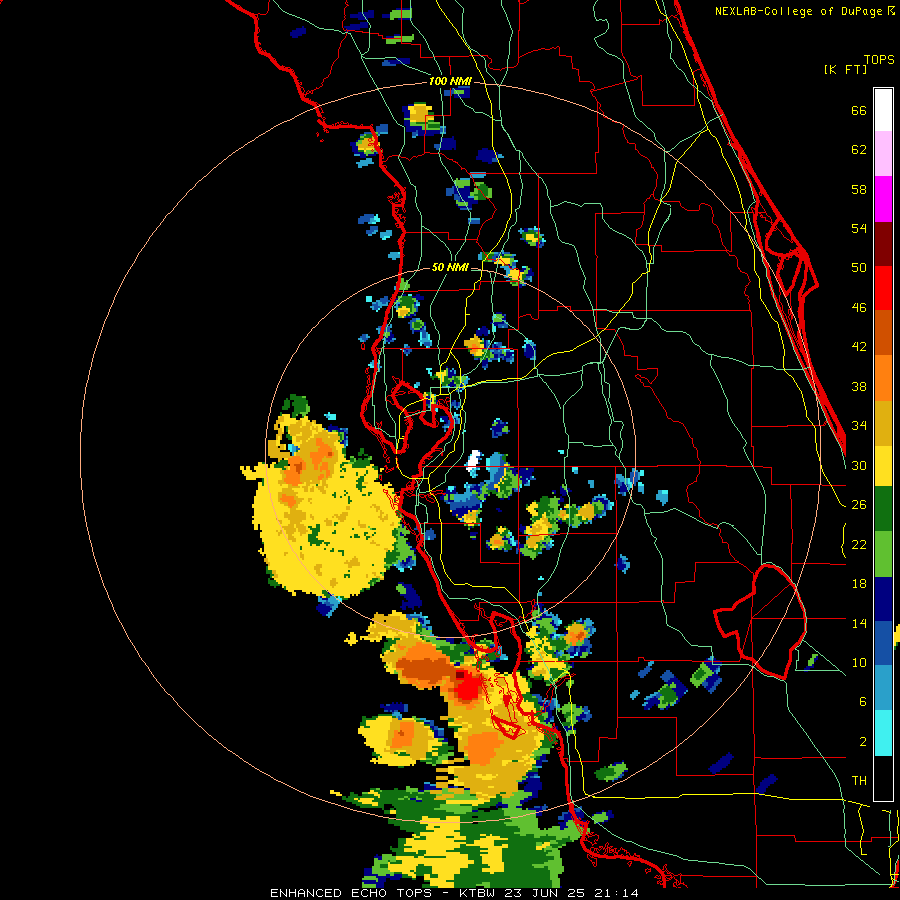Click the 62 value on the scale
Image resolution: width=900 pixels, height=900 pixels.
tap(859, 150)
